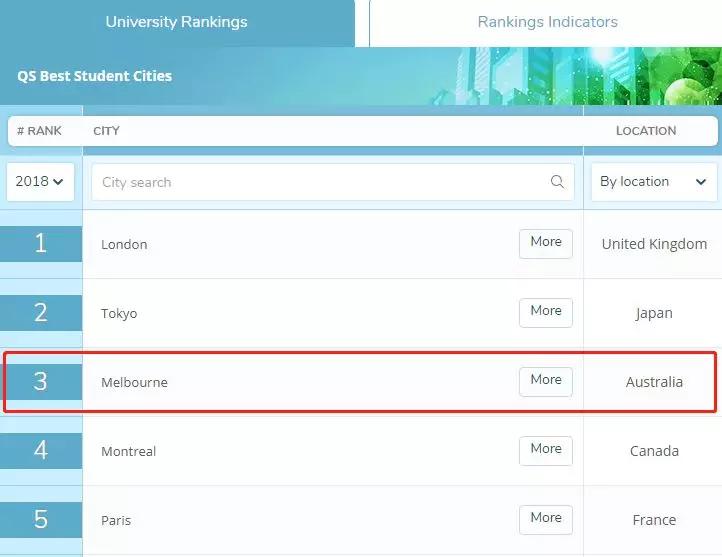Click More button for London
Viewport: 722px width, 557px height.
point(546,244)
